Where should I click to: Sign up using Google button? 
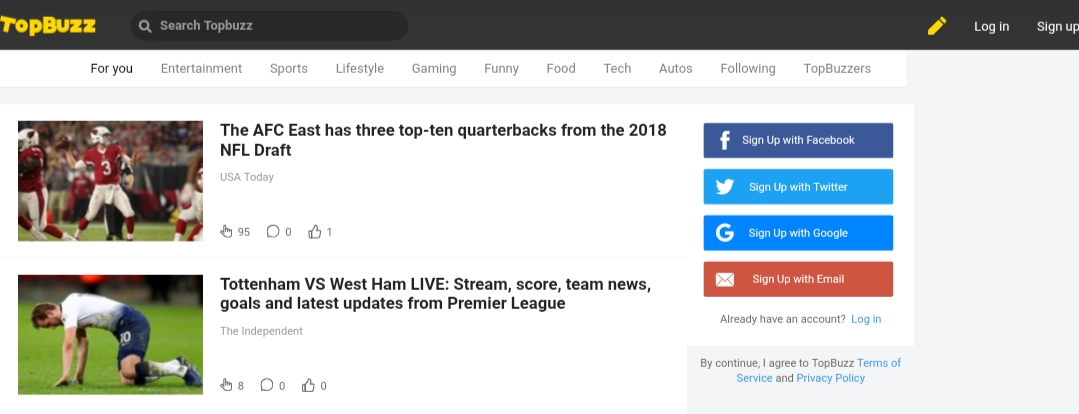tap(798, 232)
